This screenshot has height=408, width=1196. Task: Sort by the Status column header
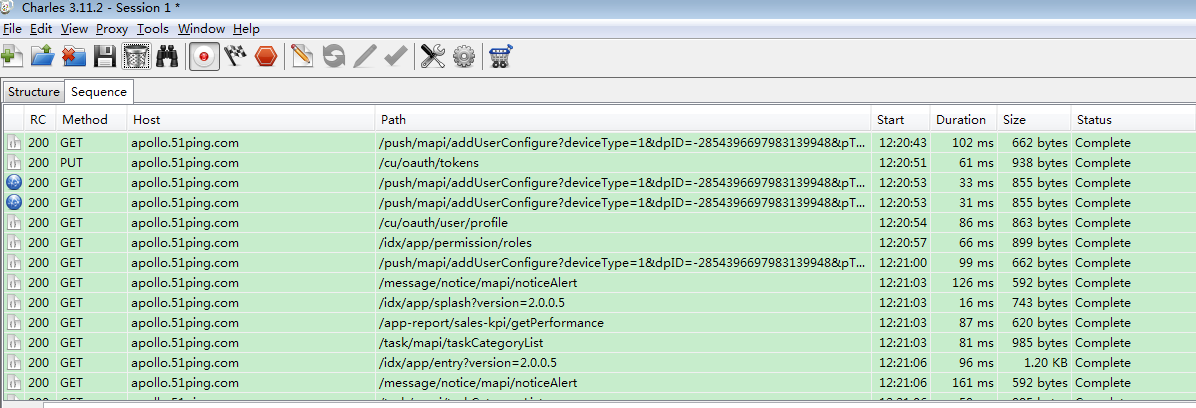click(x=1133, y=120)
